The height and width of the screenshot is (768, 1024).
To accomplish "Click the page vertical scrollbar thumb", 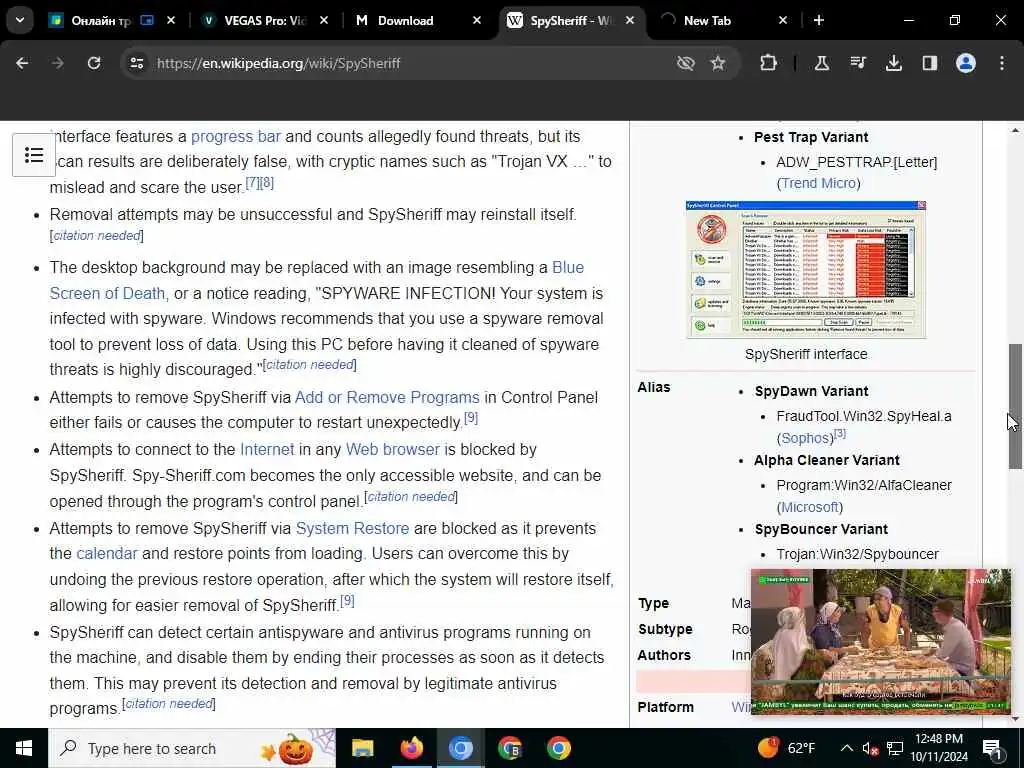I will pyautogui.click(x=1015, y=406).
